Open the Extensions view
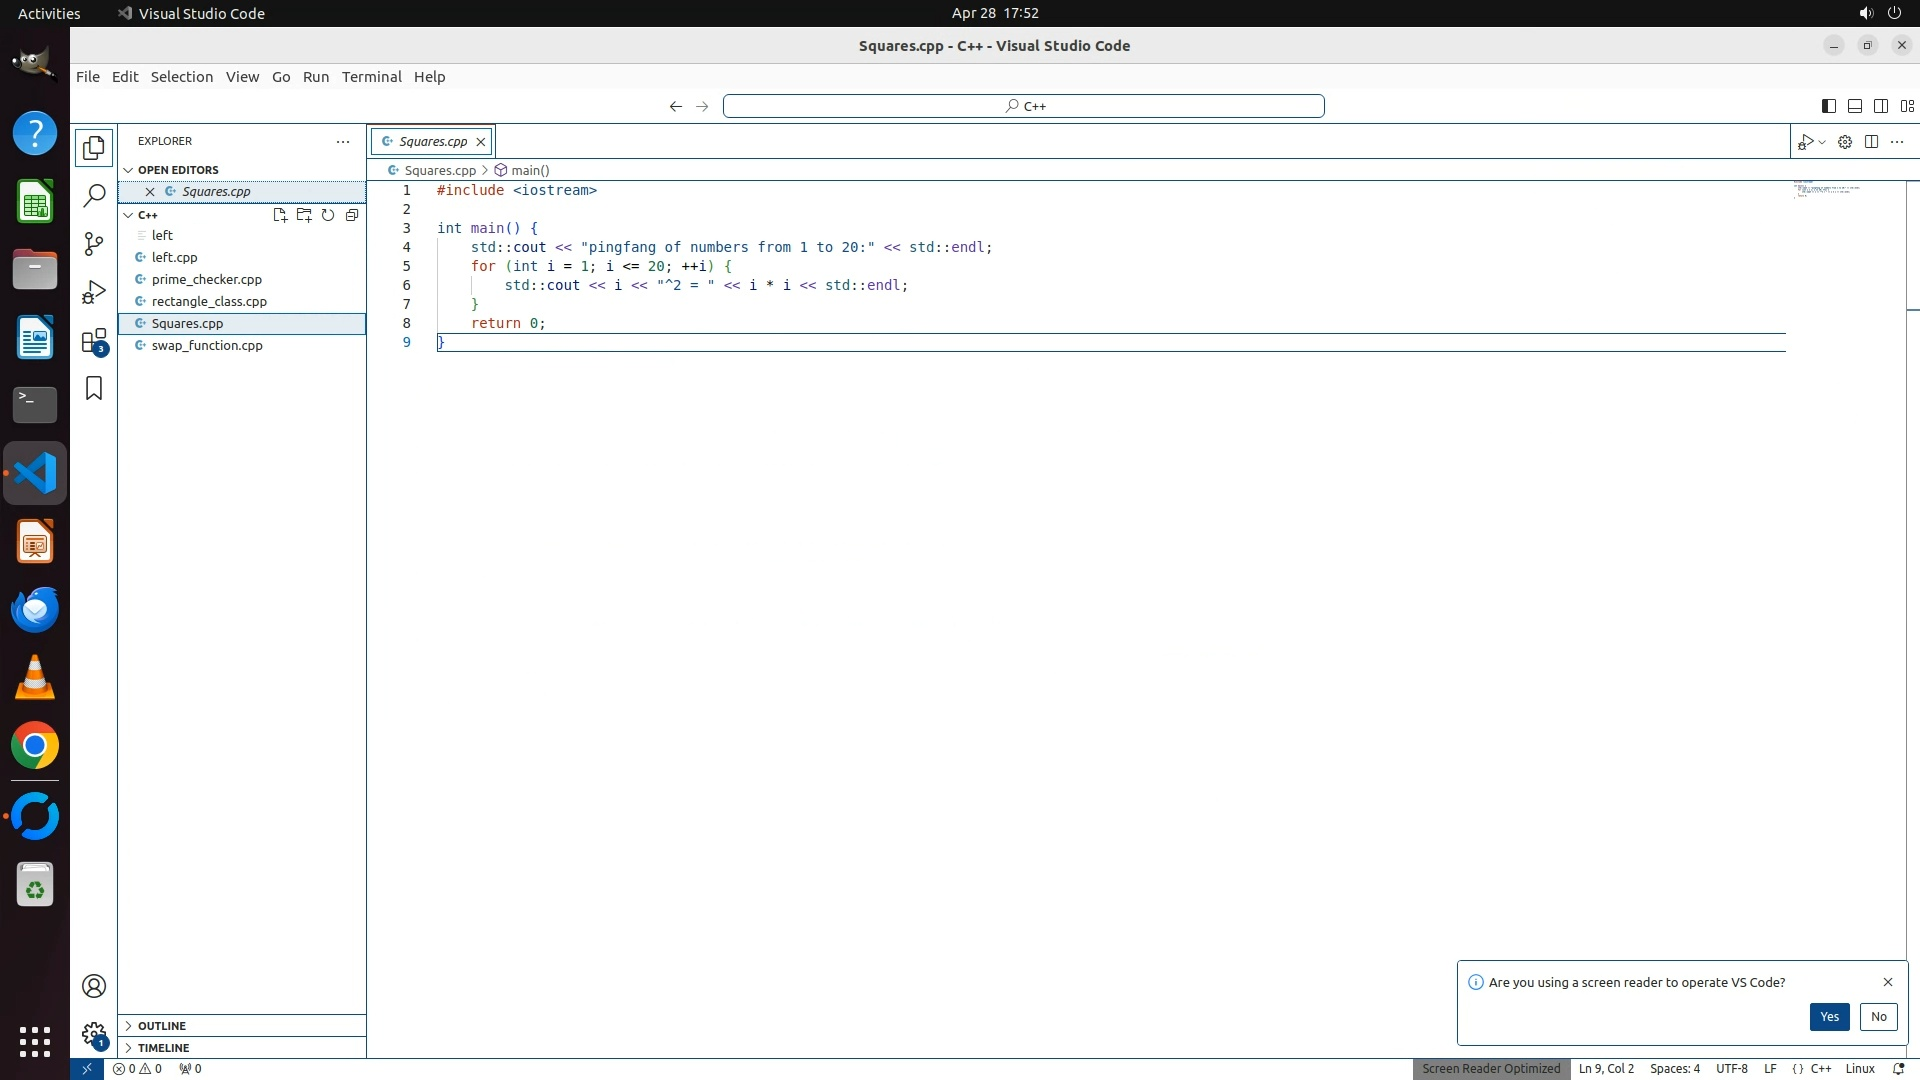 [x=94, y=341]
